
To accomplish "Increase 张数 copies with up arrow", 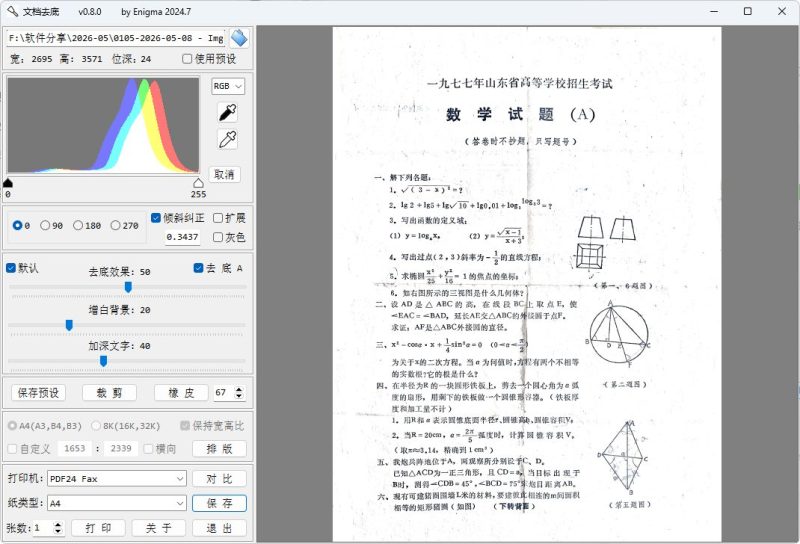I will pos(58,525).
